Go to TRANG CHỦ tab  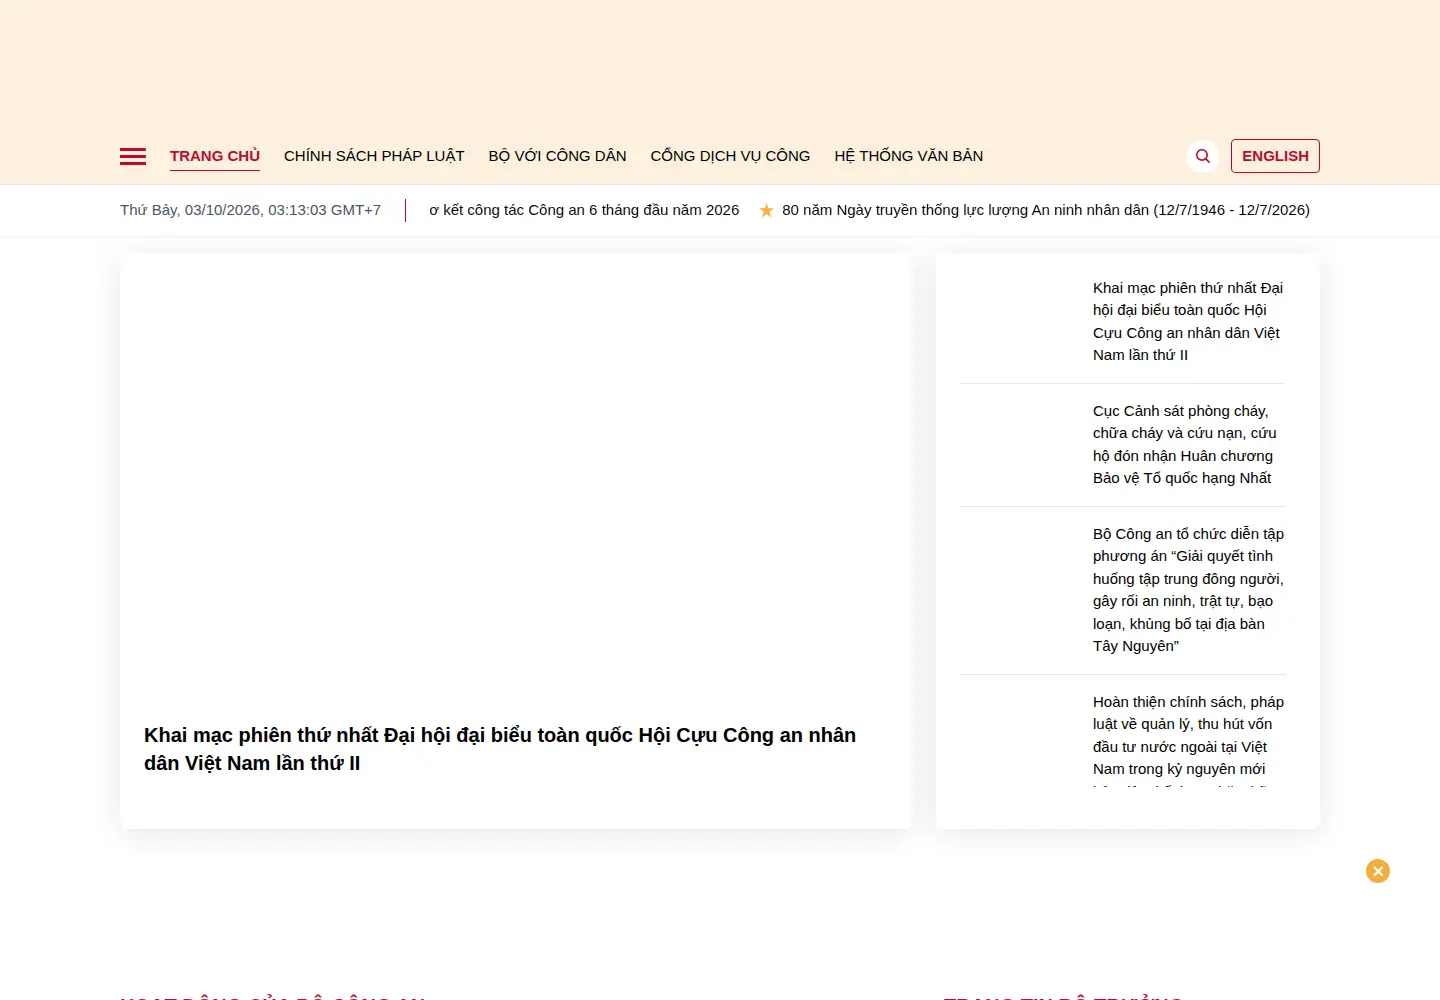pos(215,156)
